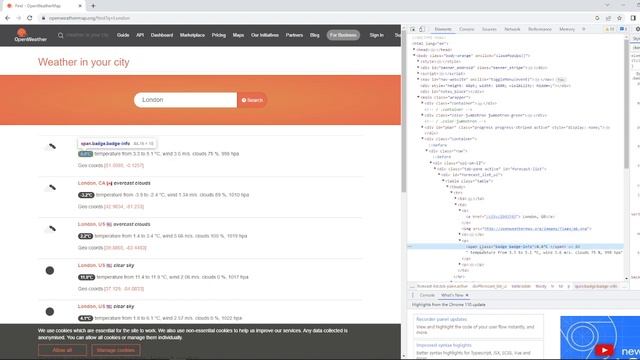This screenshot has width=640, height=360.
Task: Click weather icon beside London, CA result
Action: (50, 188)
